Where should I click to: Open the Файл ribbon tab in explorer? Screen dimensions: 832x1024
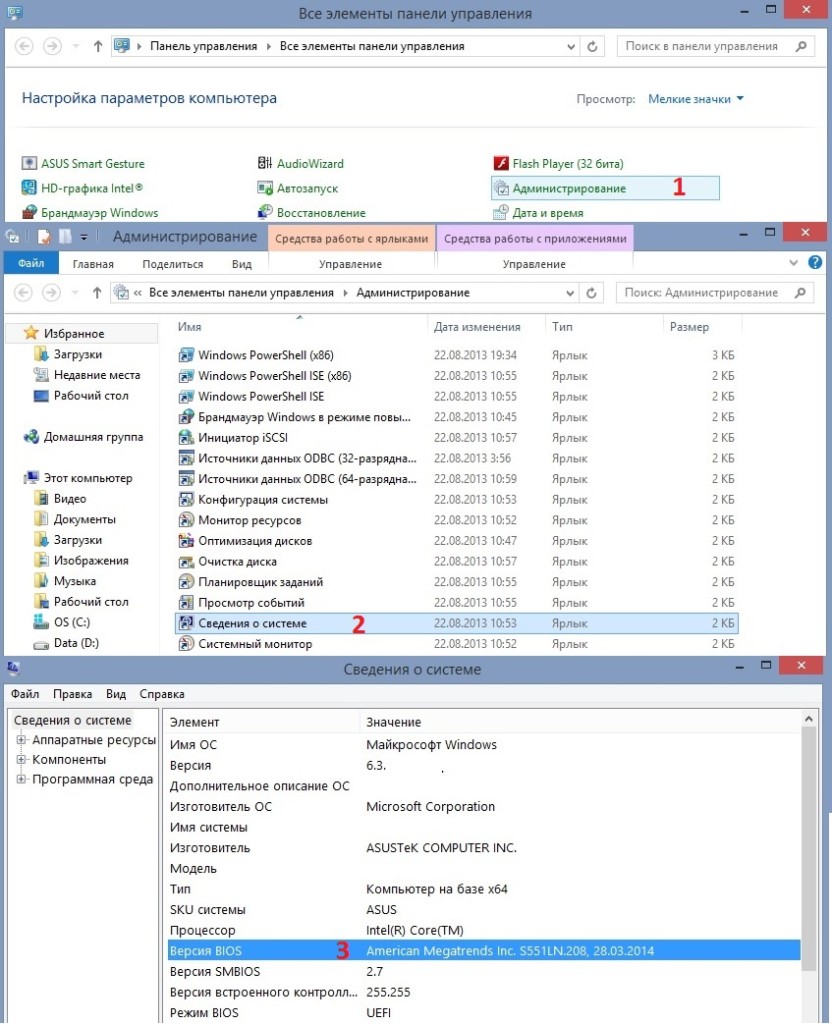tap(31, 263)
